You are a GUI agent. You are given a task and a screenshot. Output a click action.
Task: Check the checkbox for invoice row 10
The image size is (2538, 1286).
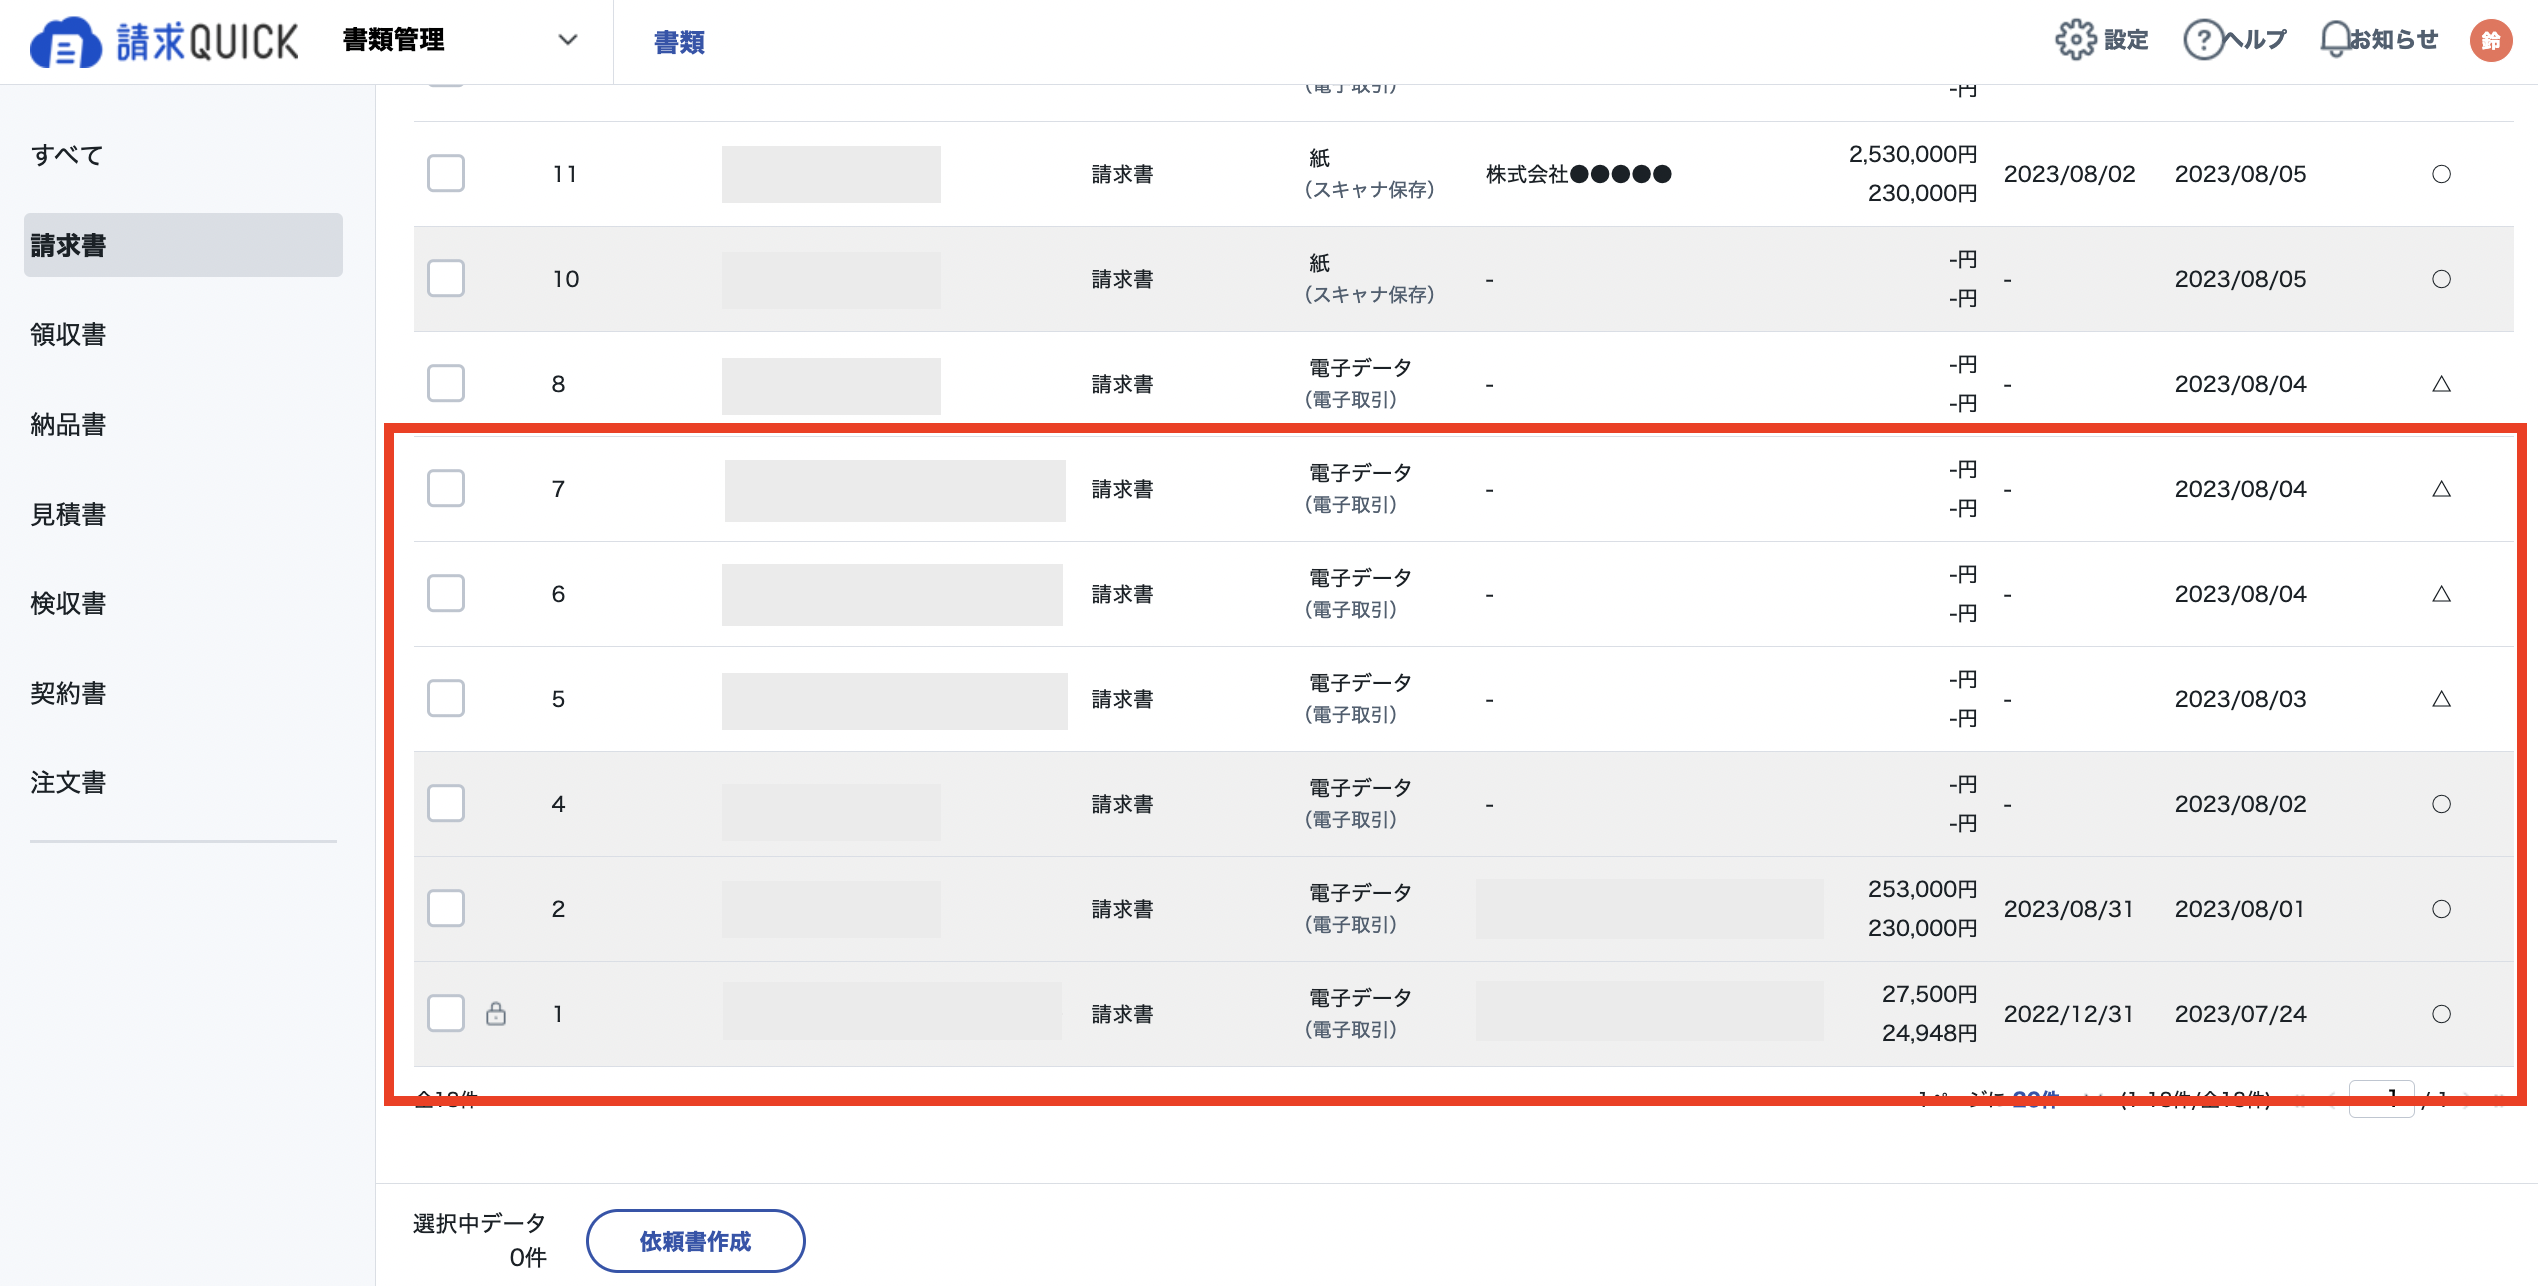446,278
